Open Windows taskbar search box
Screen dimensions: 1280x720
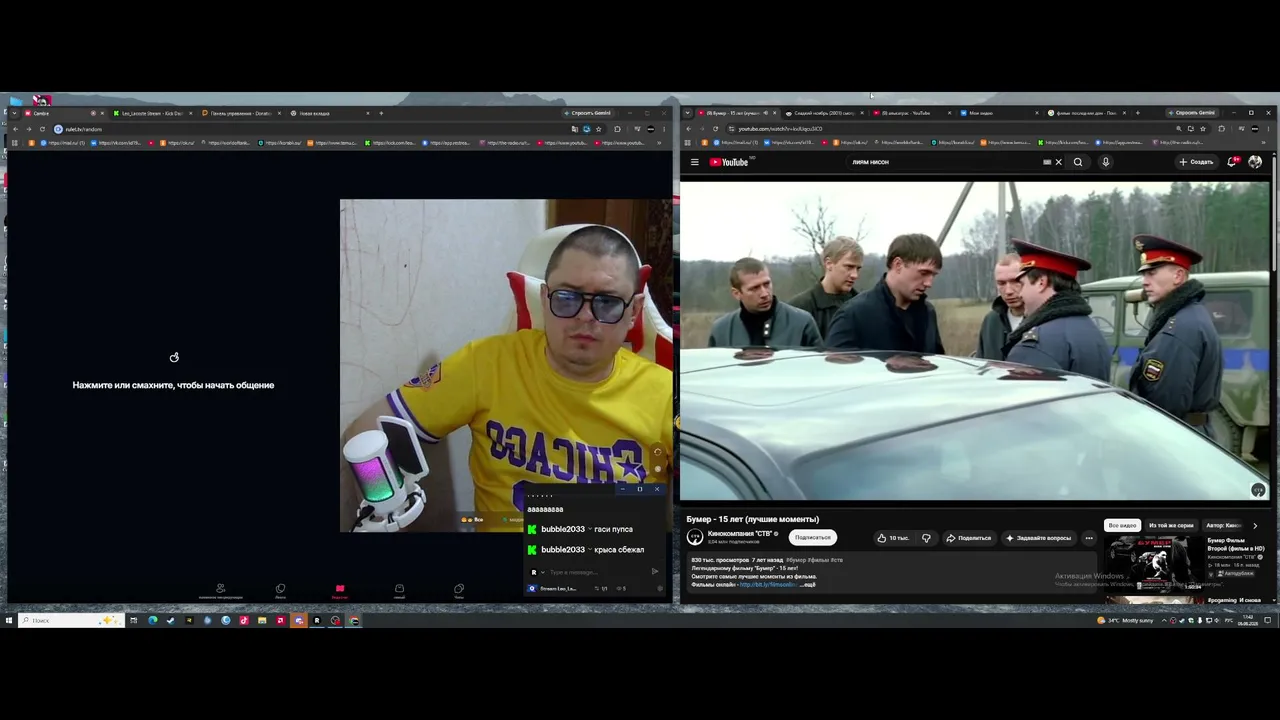[72, 620]
